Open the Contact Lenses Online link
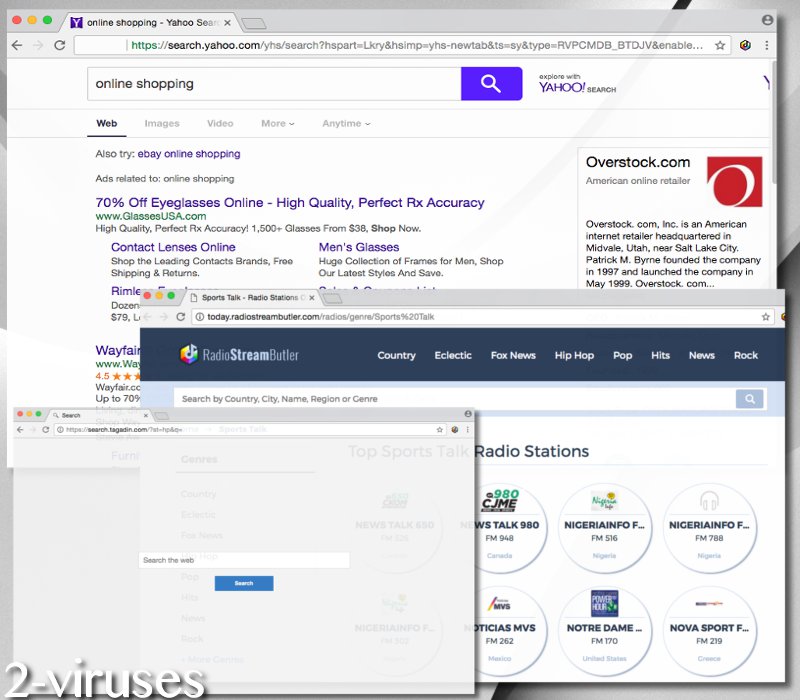Viewport: 800px width, 700px height. click(x=173, y=247)
